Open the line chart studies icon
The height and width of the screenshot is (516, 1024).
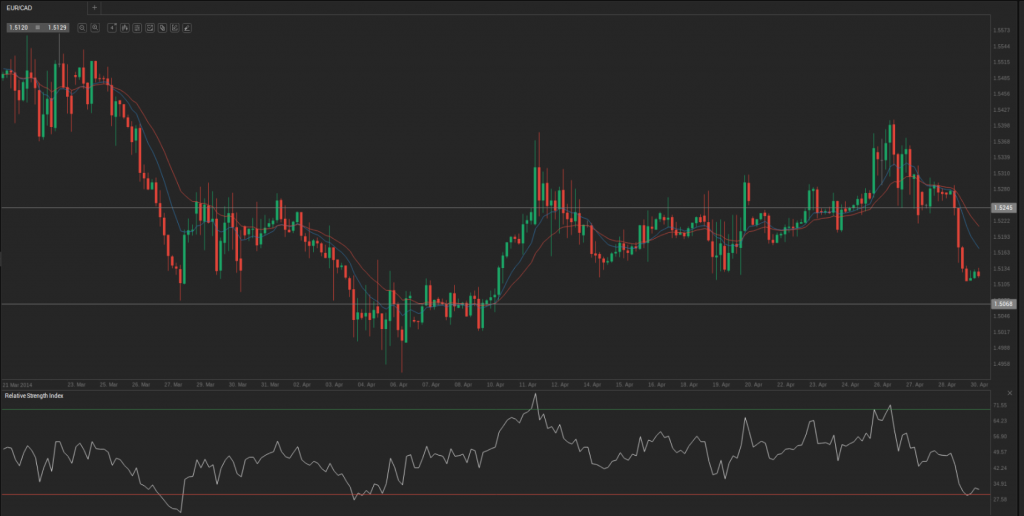pyautogui.click(x=174, y=28)
